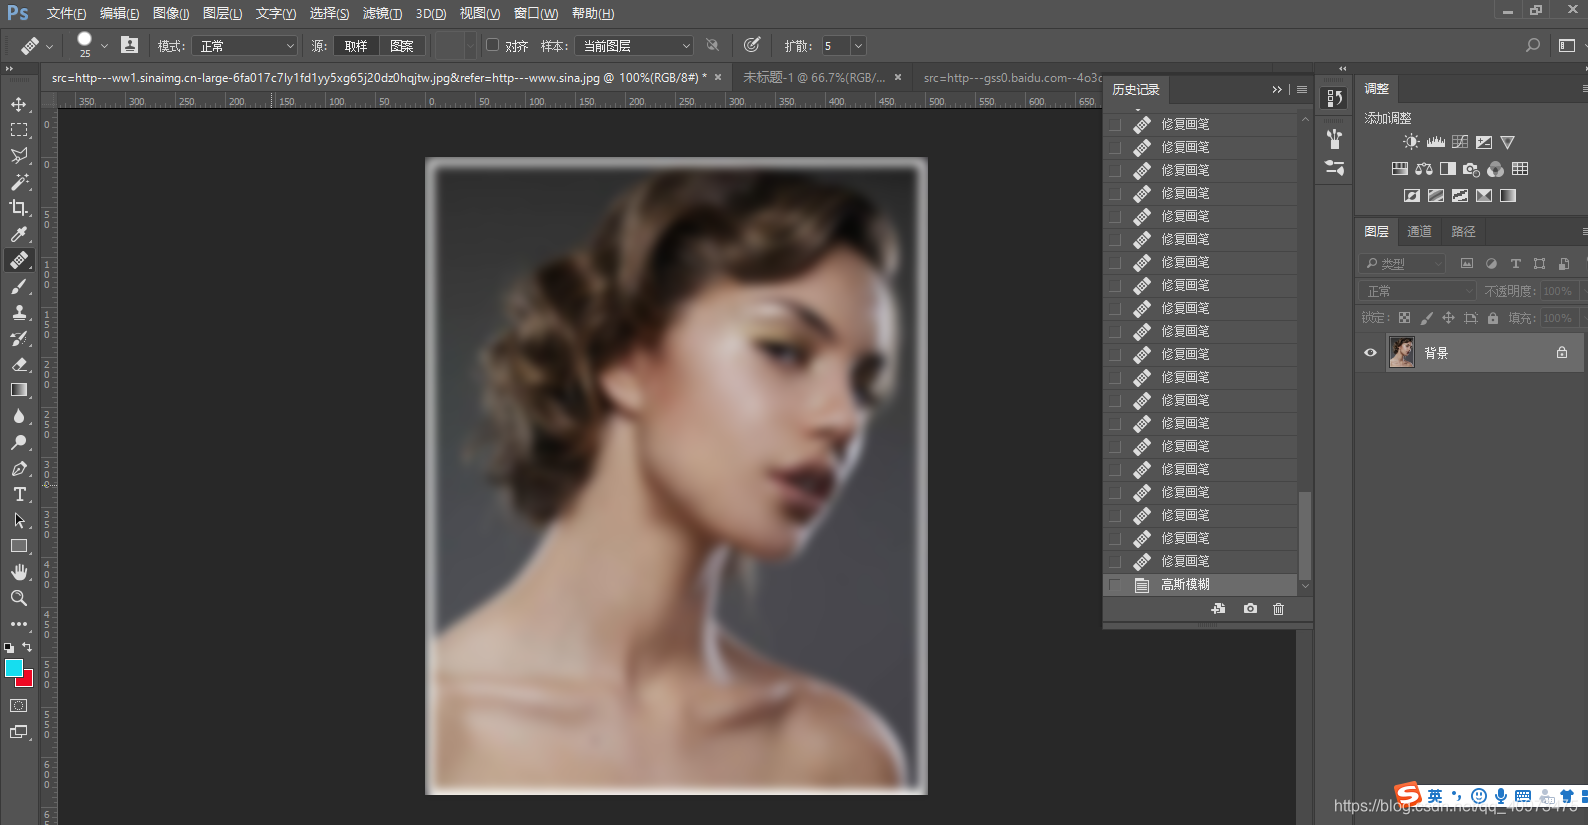Open the 图像 menu

tap(171, 13)
